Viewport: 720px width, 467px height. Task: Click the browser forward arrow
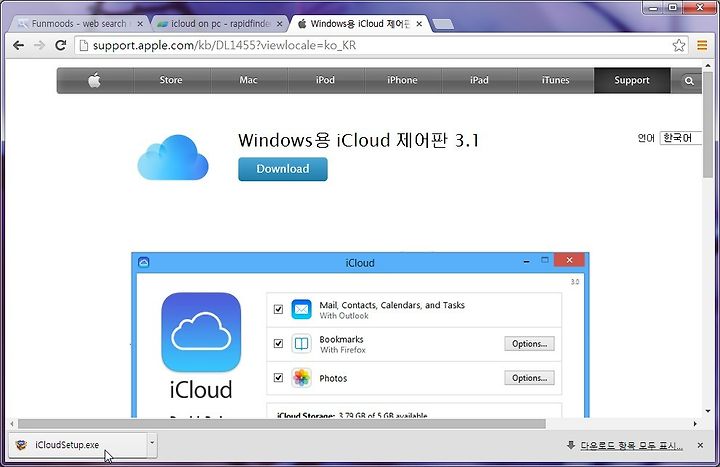tap(39, 45)
